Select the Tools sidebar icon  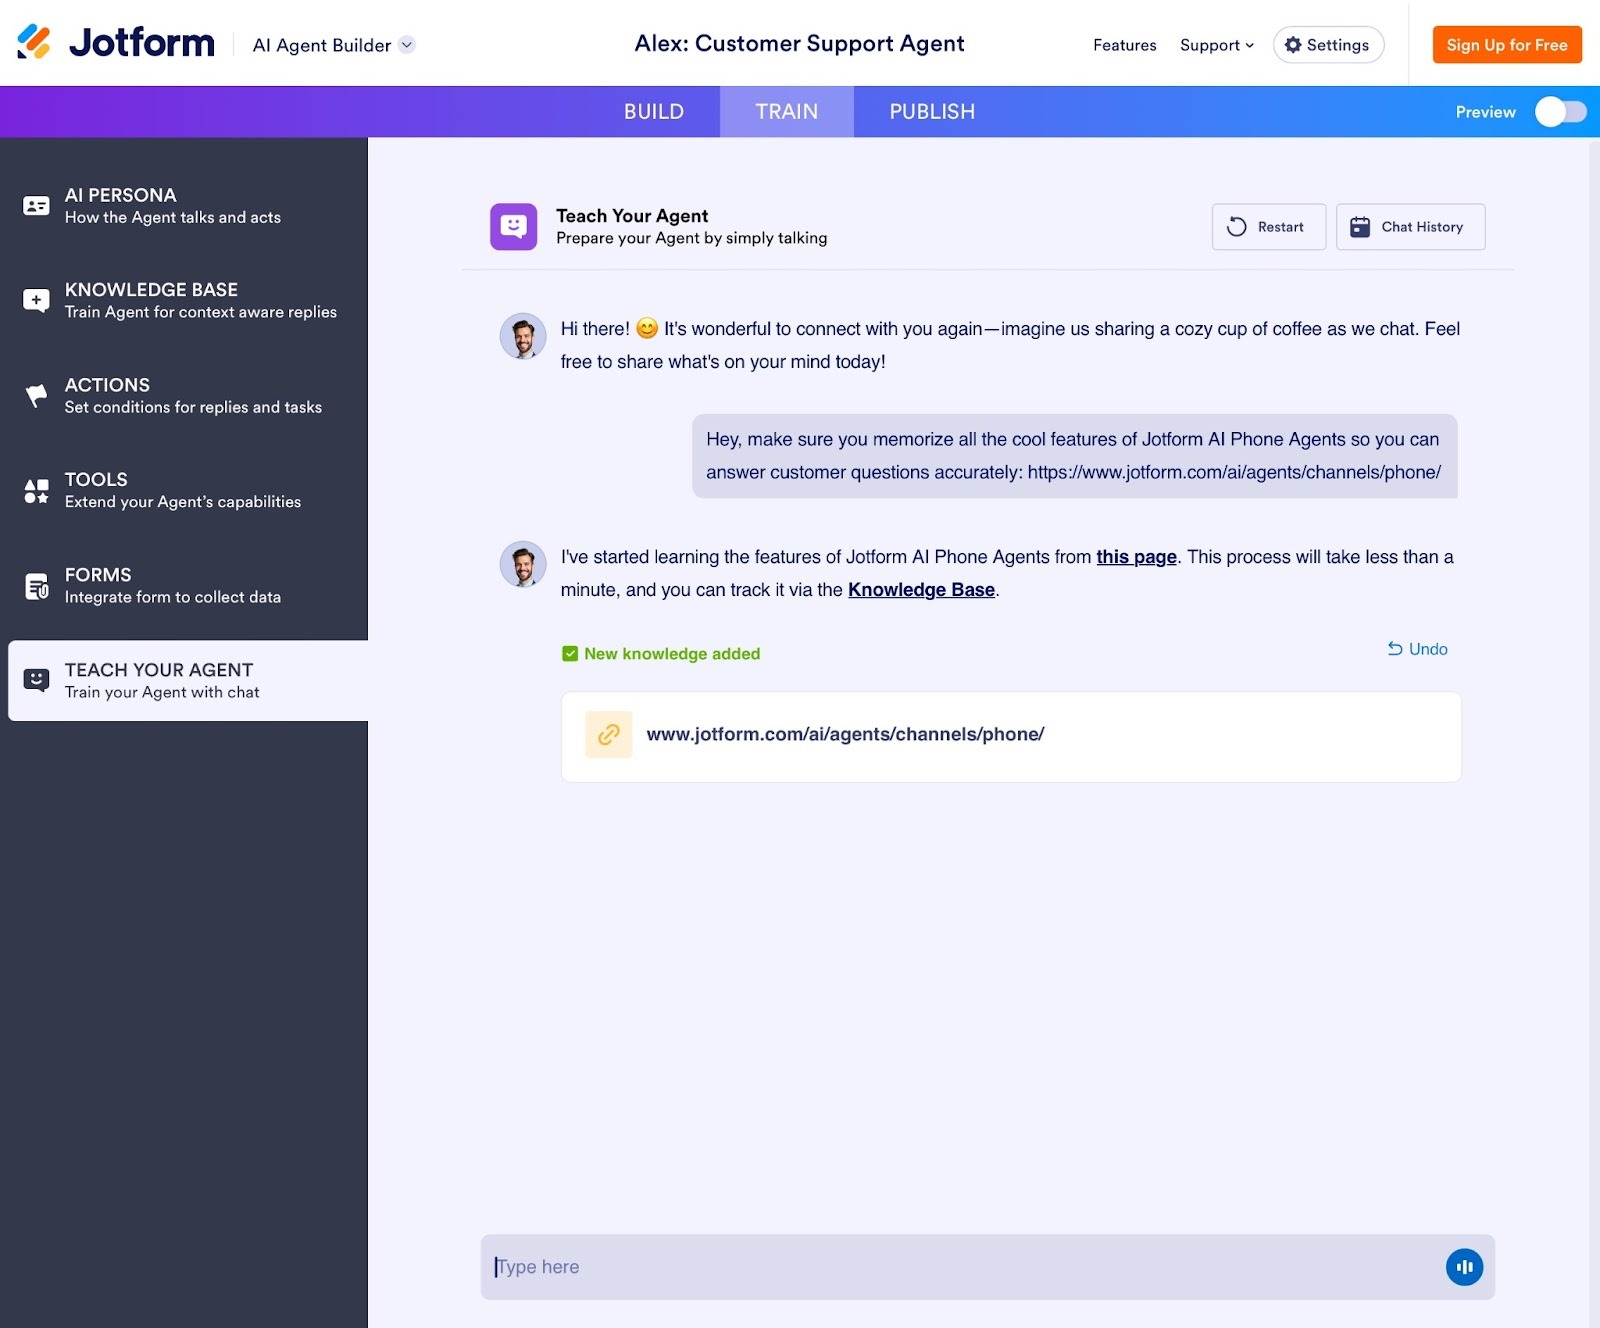click(x=35, y=490)
